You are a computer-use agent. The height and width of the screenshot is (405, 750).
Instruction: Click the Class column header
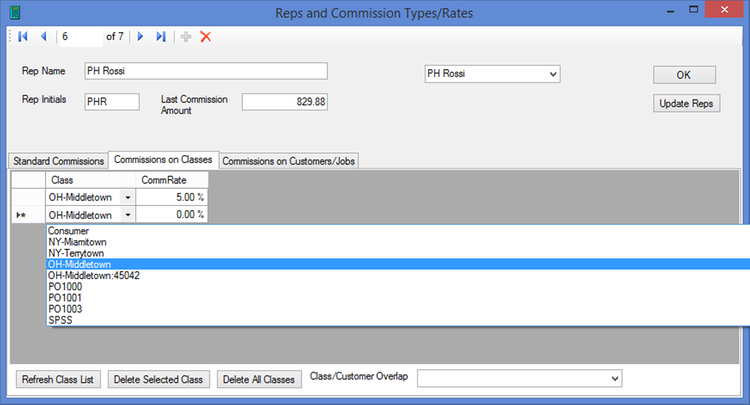(x=90, y=180)
